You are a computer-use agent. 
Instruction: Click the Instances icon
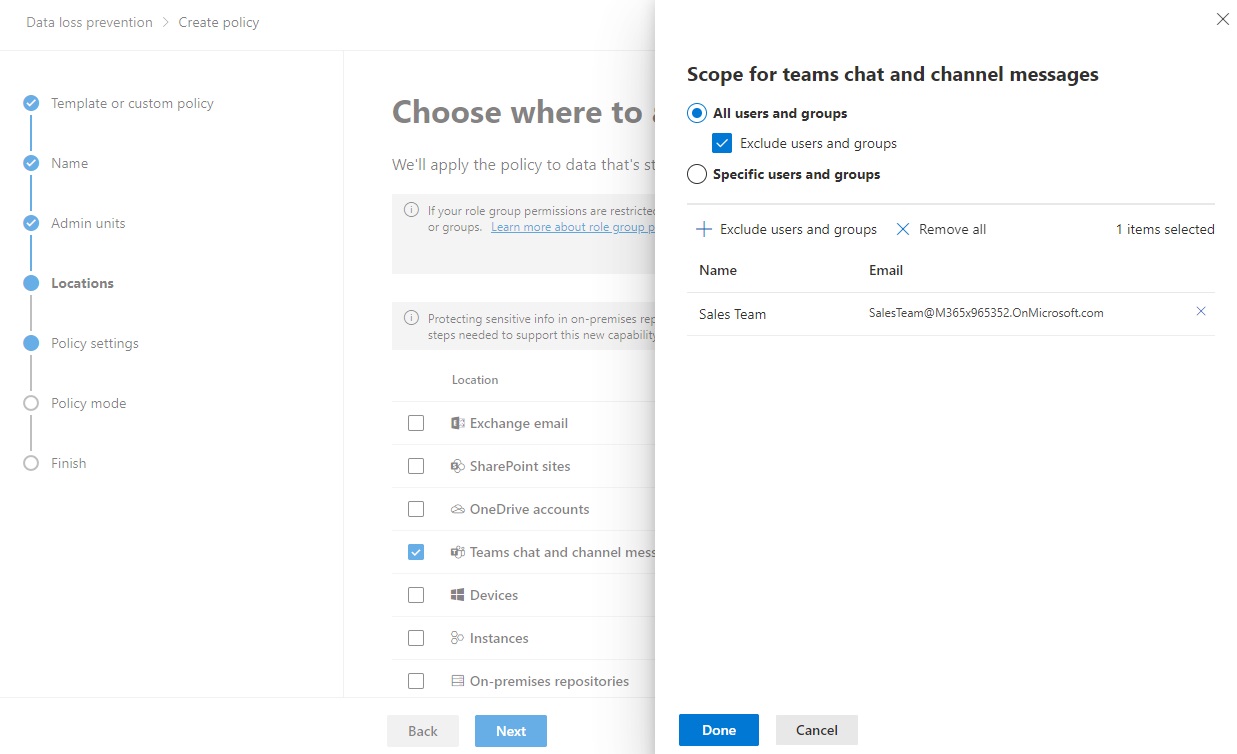(x=457, y=638)
